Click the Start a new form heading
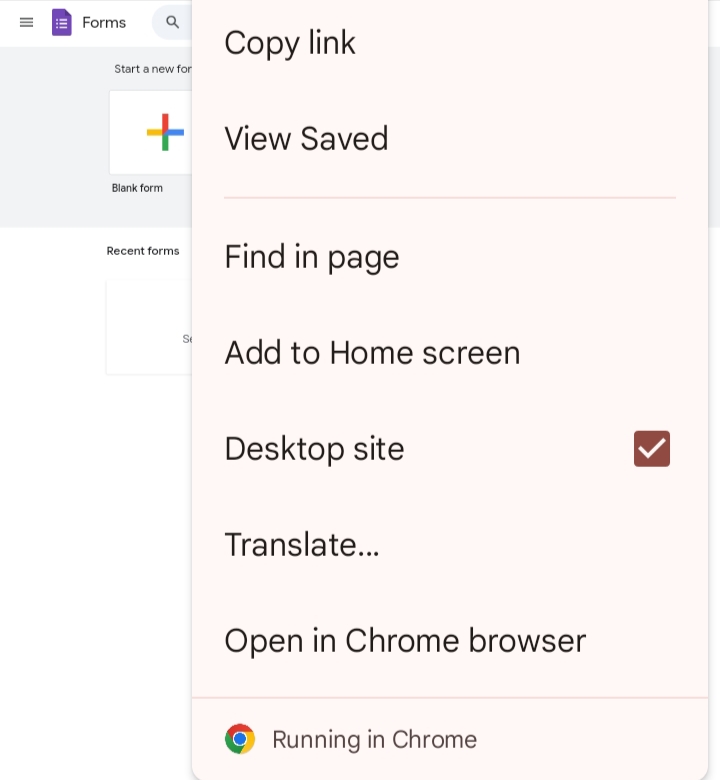 click(153, 69)
